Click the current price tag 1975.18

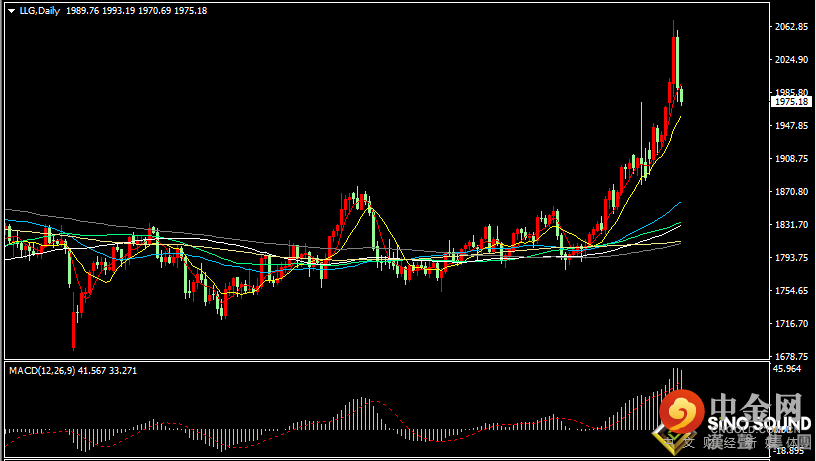point(791,101)
